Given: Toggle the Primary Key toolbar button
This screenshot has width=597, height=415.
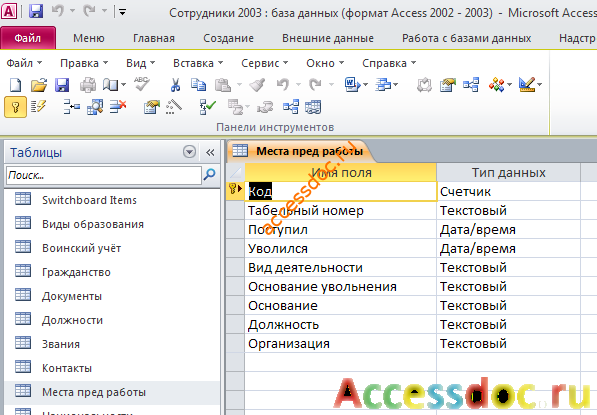Looking at the screenshot, I should [x=15, y=107].
